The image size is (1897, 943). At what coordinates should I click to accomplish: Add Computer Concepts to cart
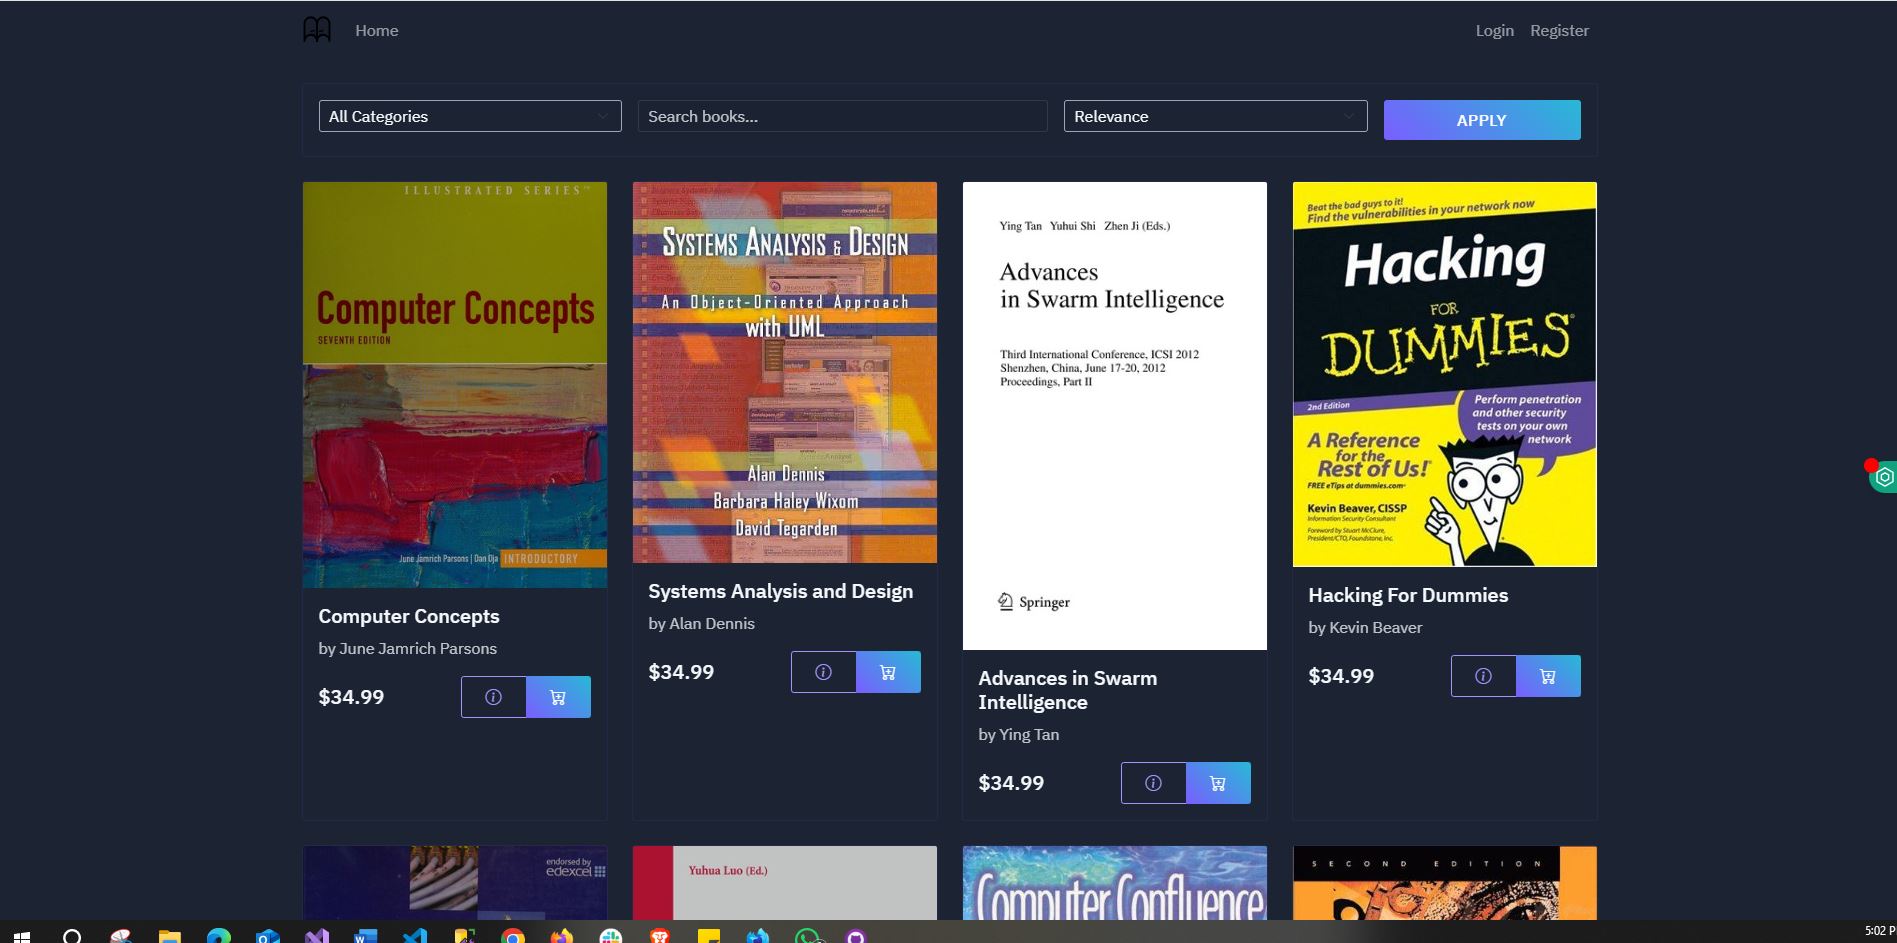coord(558,697)
